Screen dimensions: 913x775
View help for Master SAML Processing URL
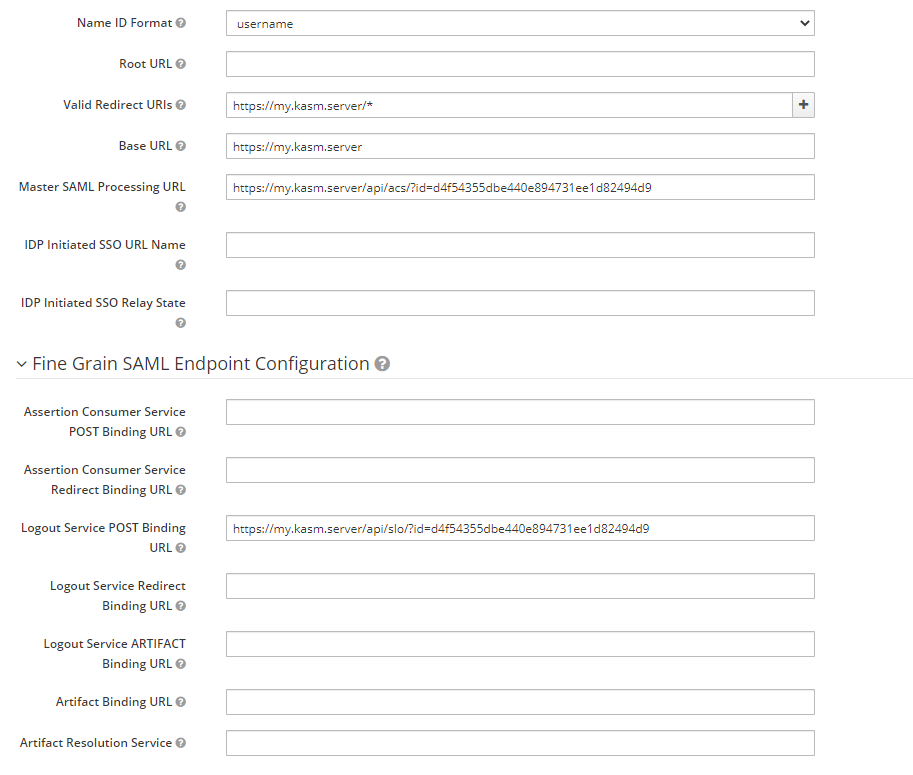[x=180, y=207]
